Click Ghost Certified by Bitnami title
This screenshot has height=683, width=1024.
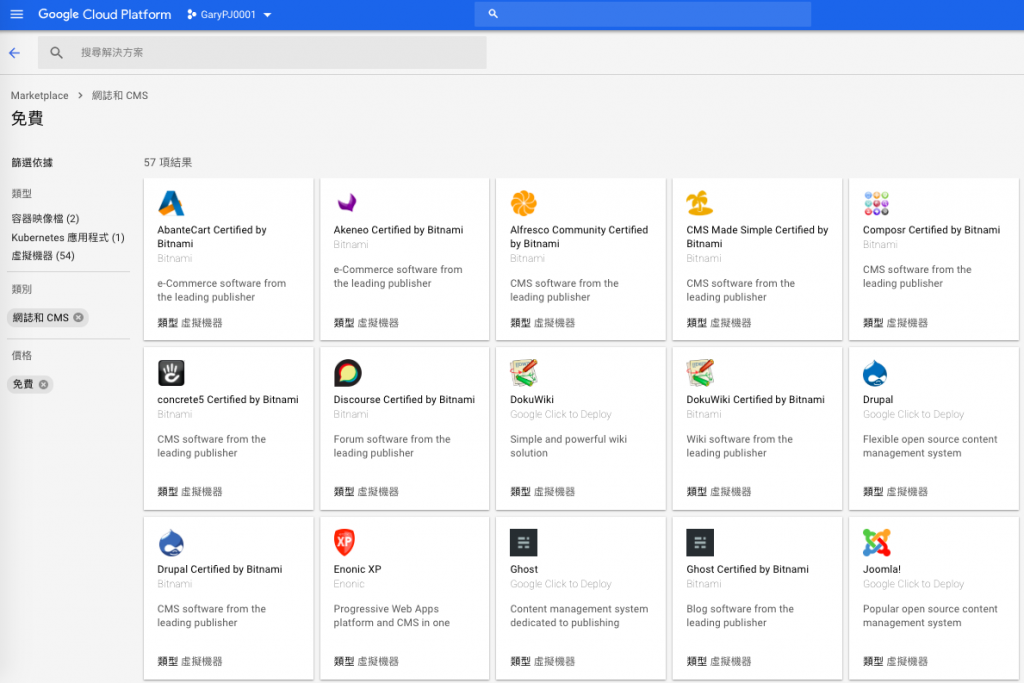747,569
